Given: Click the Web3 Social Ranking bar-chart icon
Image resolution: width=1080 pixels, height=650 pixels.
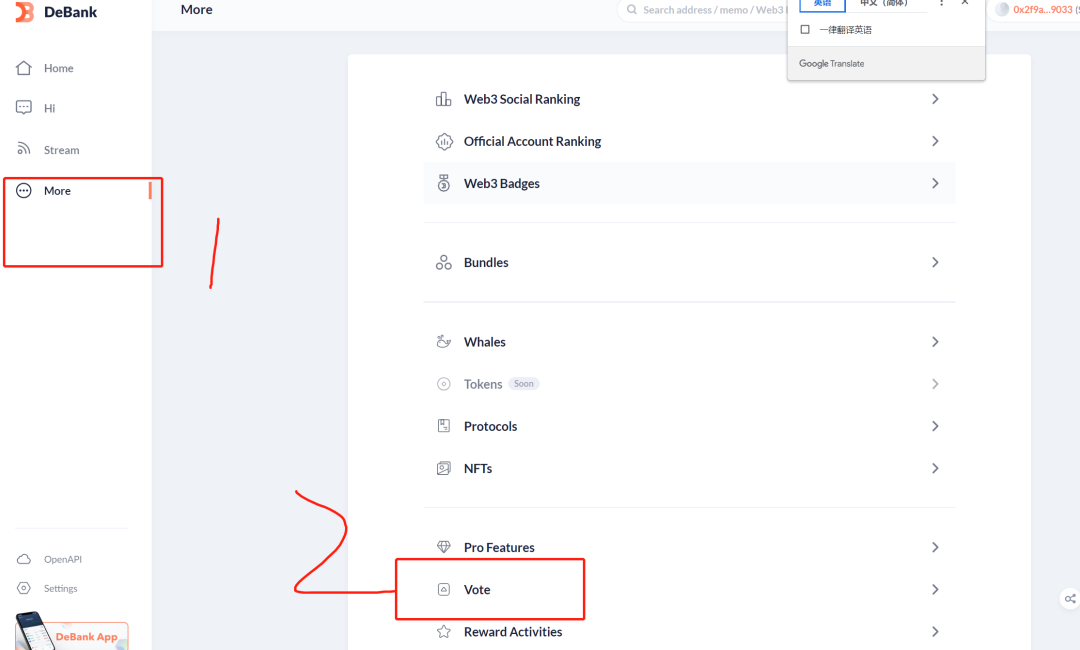Looking at the screenshot, I should point(444,99).
